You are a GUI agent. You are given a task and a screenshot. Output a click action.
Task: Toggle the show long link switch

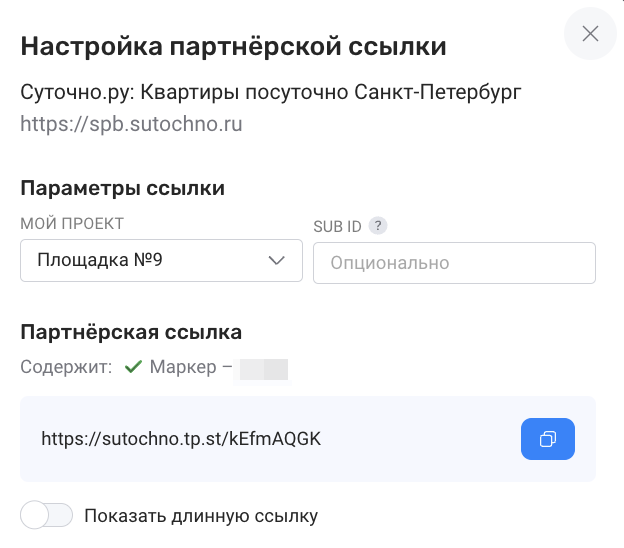click(47, 515)
